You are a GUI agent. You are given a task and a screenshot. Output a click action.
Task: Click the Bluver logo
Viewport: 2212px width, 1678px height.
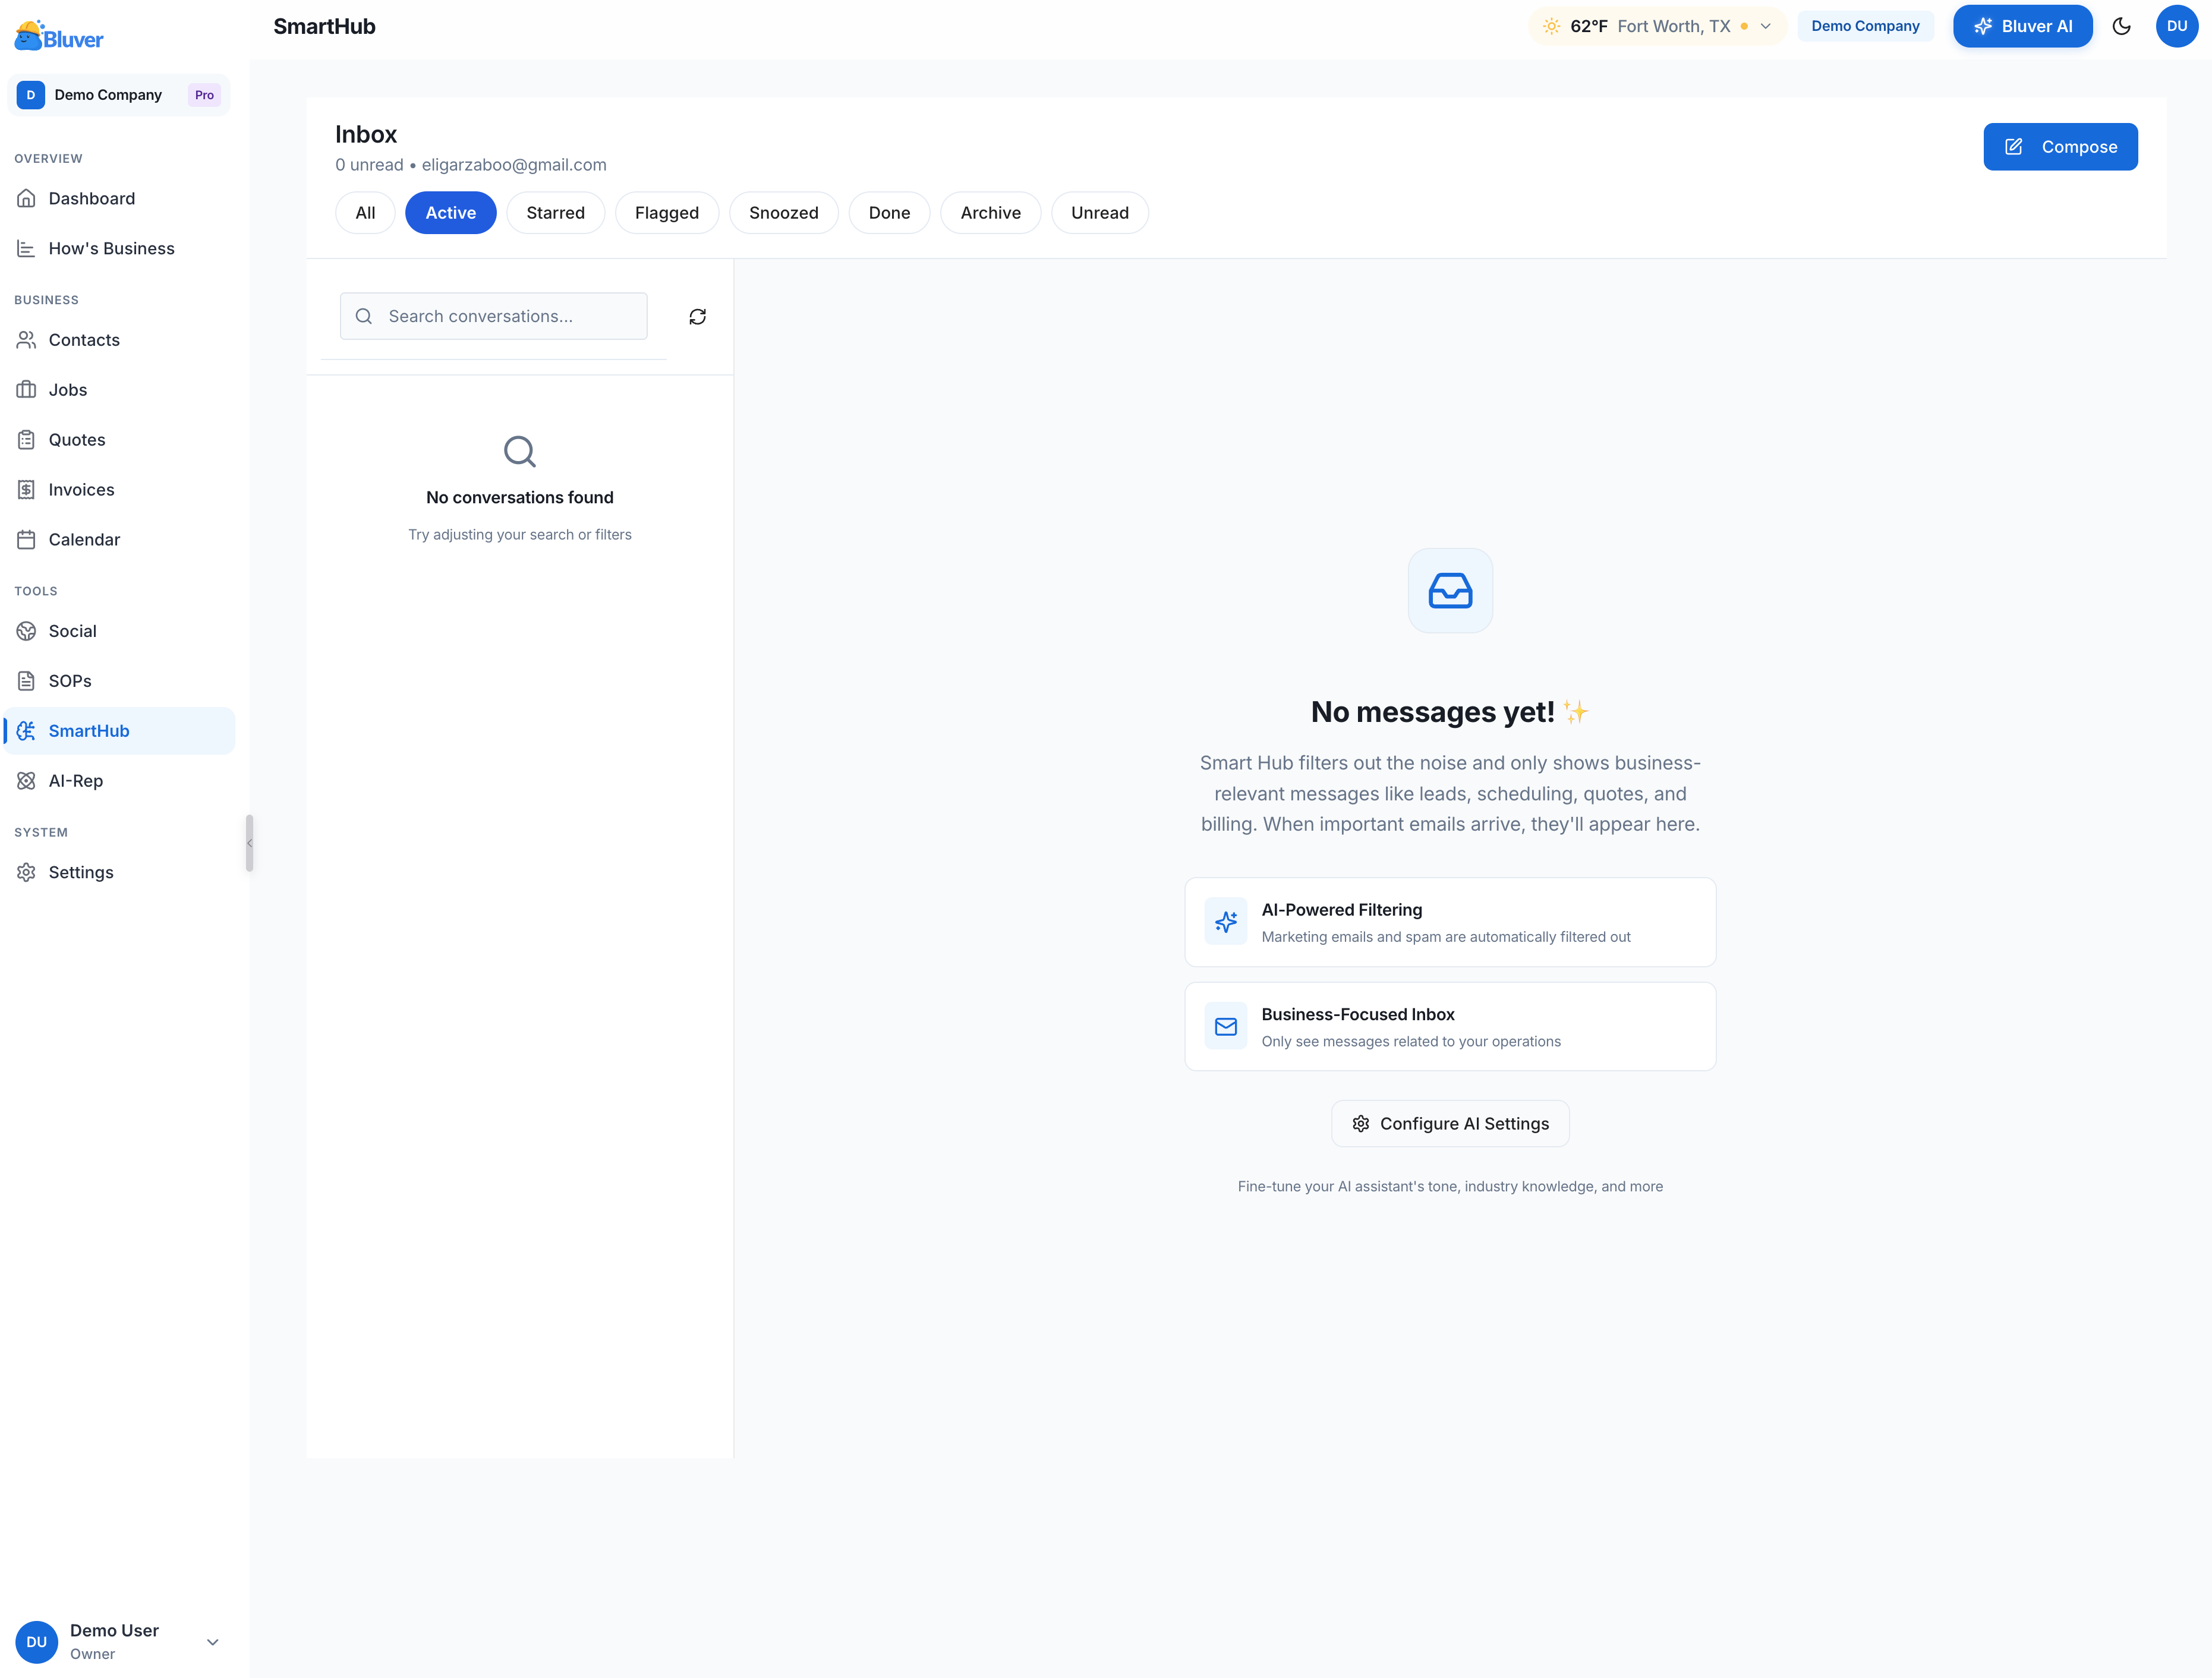[x=59, y=36]
